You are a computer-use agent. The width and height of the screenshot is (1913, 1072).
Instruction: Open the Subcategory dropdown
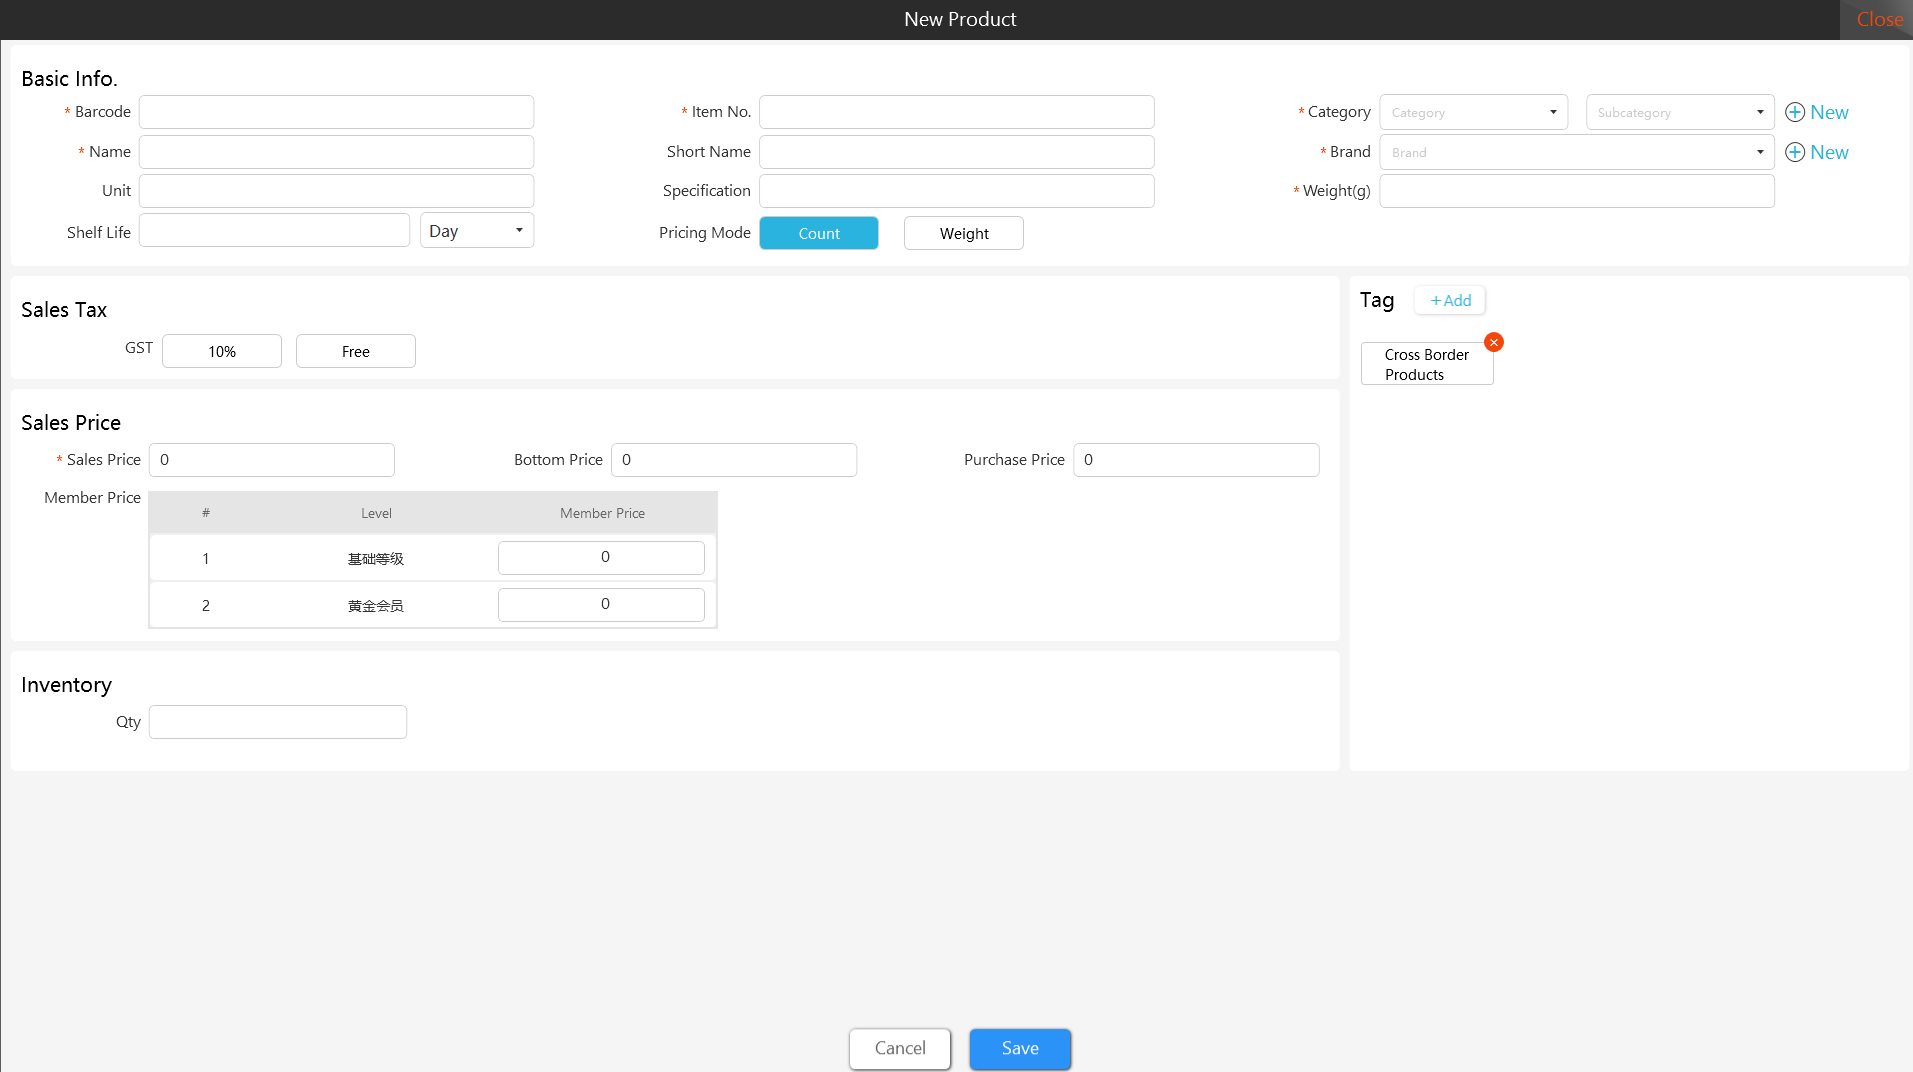tap(1680, 112)
